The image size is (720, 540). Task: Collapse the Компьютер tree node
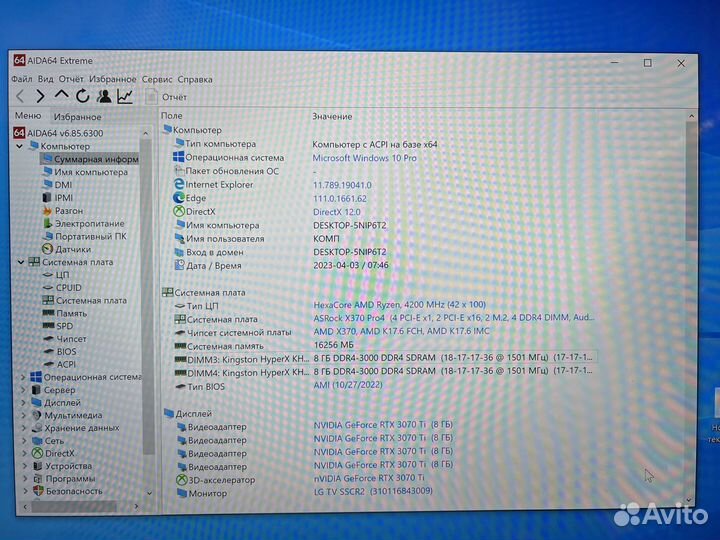[x=20, y=146]
